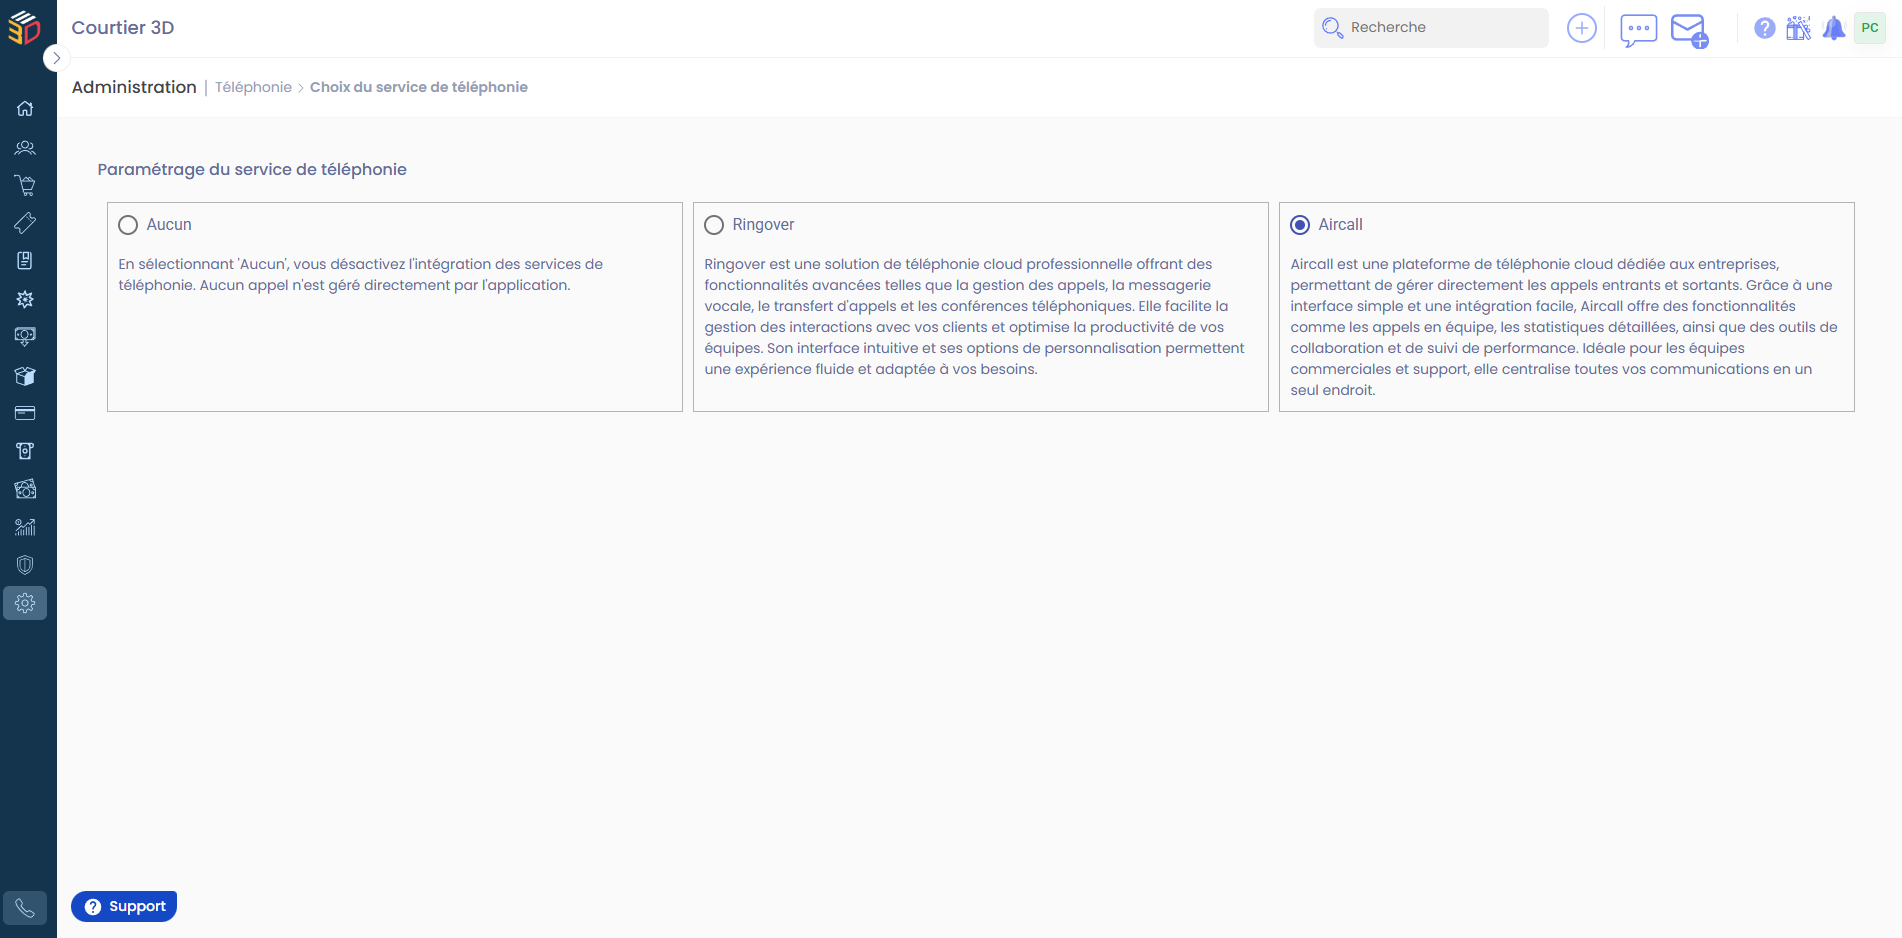Expand the sidebar with the chevron arrow
1902x938 pixels.
click(56, 58)
